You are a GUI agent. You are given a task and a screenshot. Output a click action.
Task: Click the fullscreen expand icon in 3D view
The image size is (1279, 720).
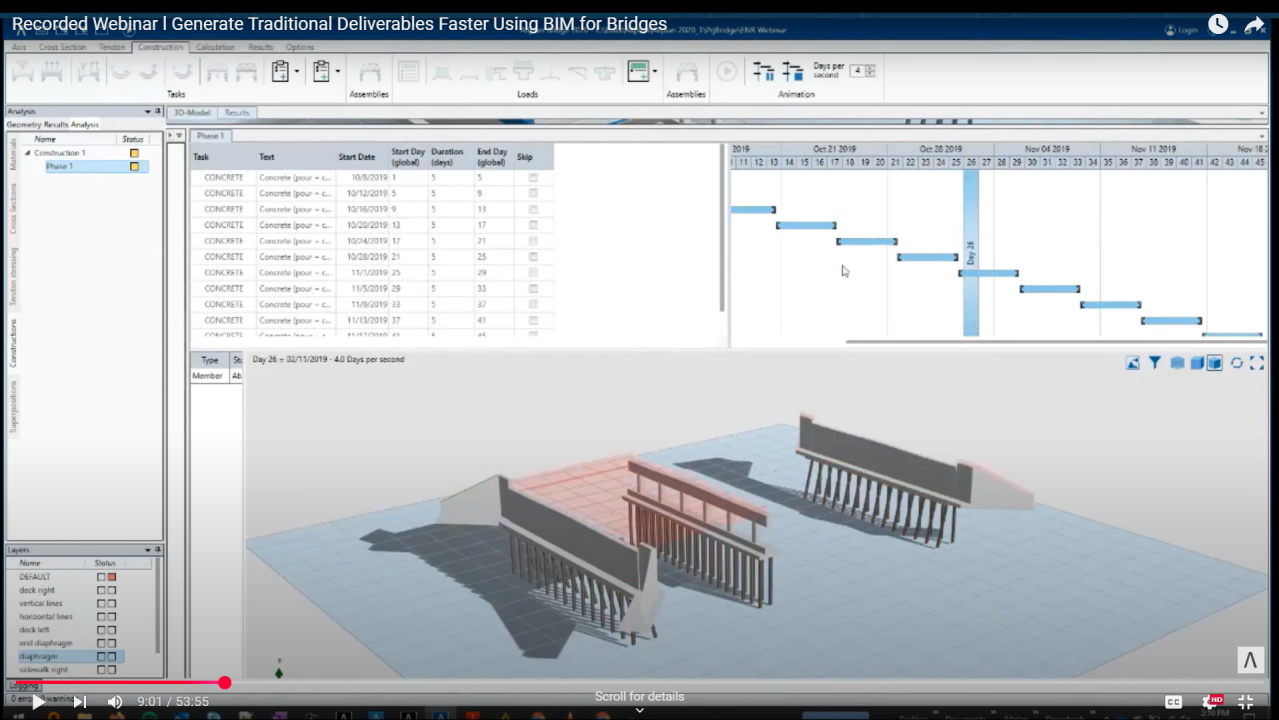pos(1257,363)
